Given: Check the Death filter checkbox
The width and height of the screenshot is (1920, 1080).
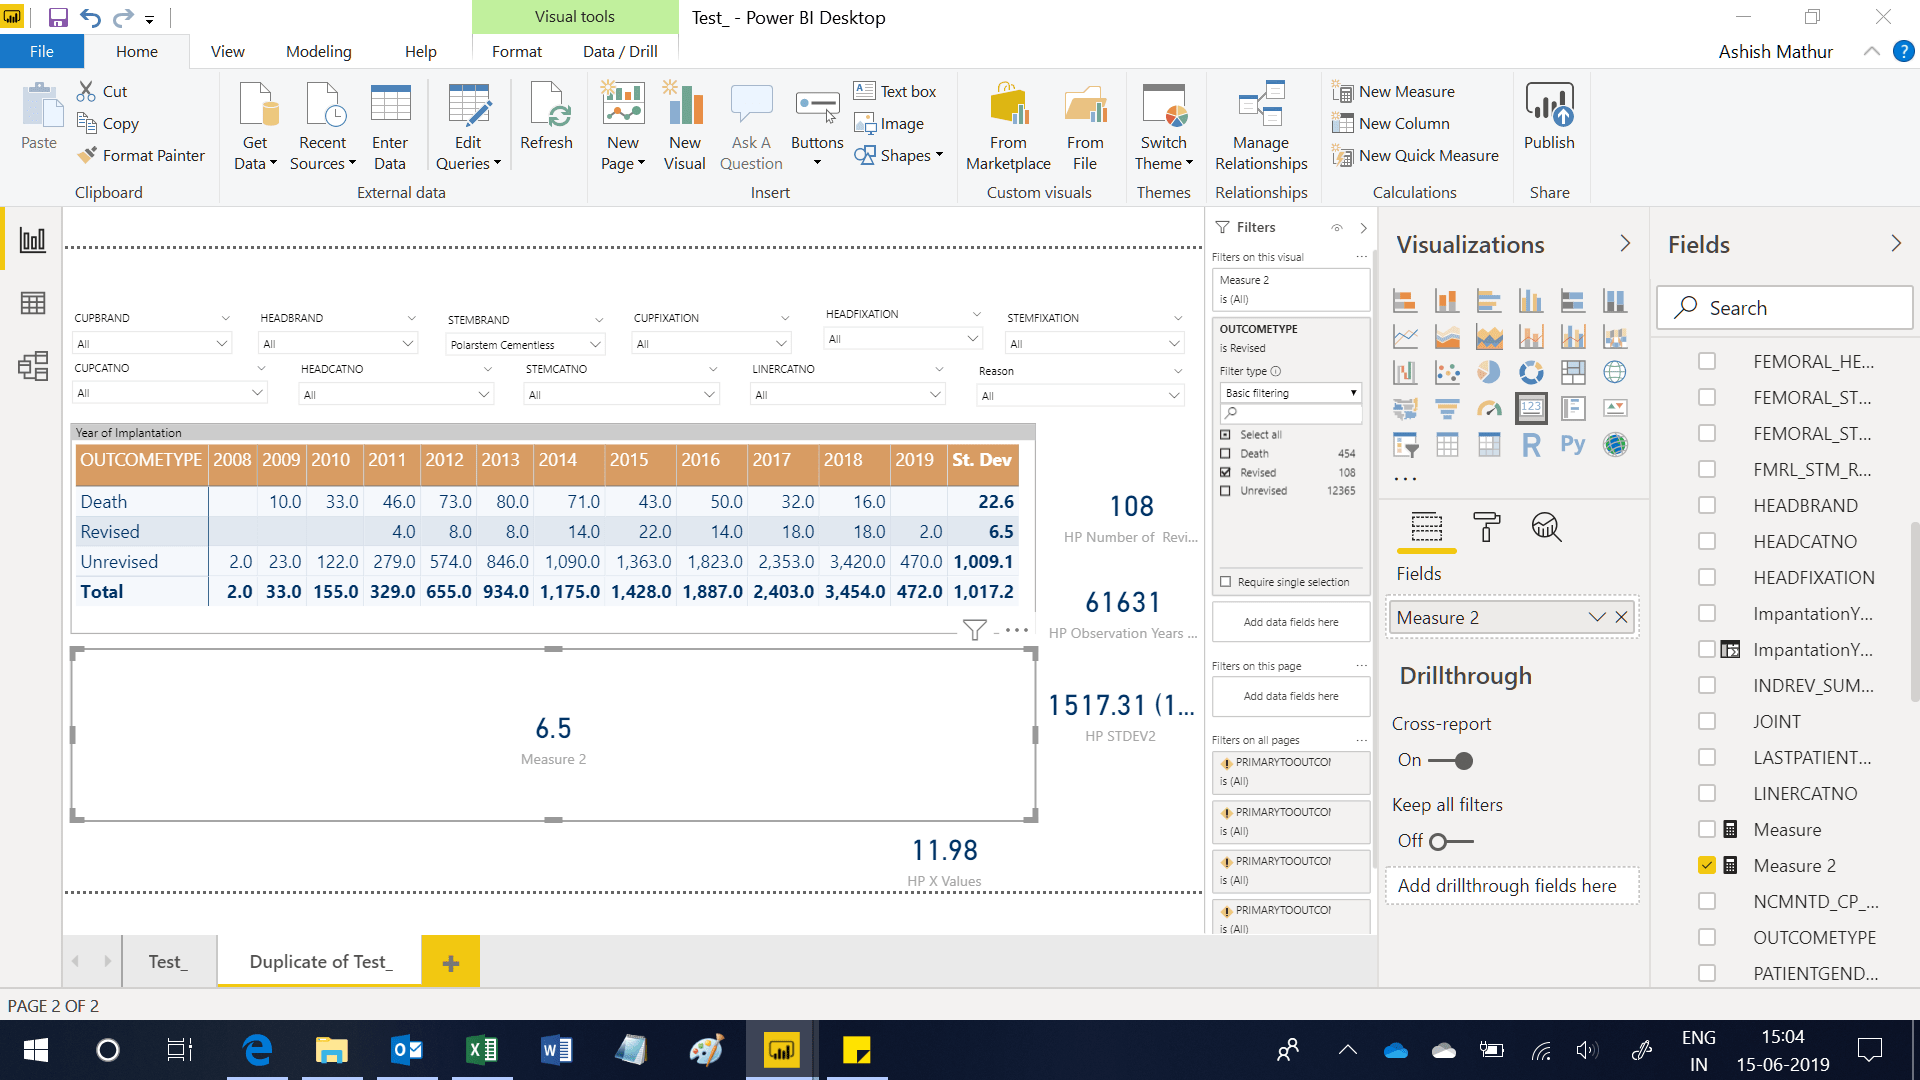Looking at the screenshot, I should 1225,454.
